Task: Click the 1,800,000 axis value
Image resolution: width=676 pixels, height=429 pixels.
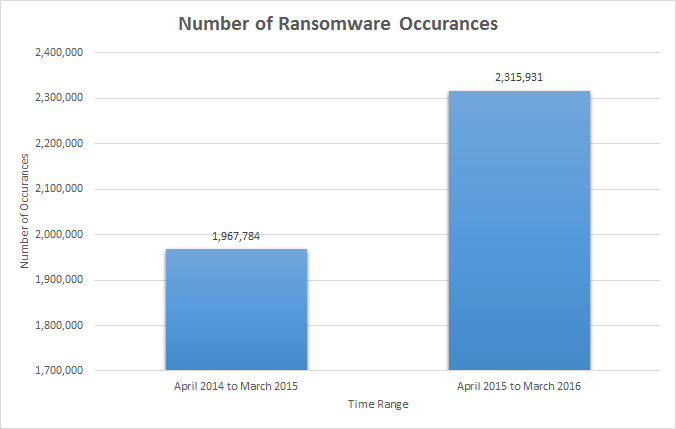Action: [x=59, y=325]
